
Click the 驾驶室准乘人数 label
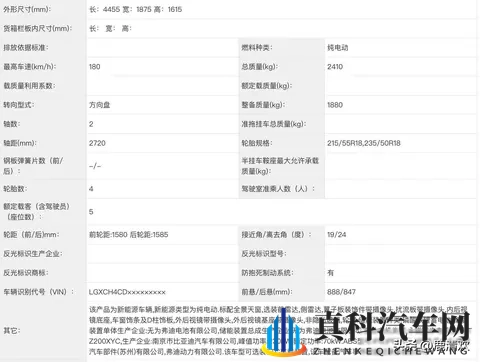[278, 189]
